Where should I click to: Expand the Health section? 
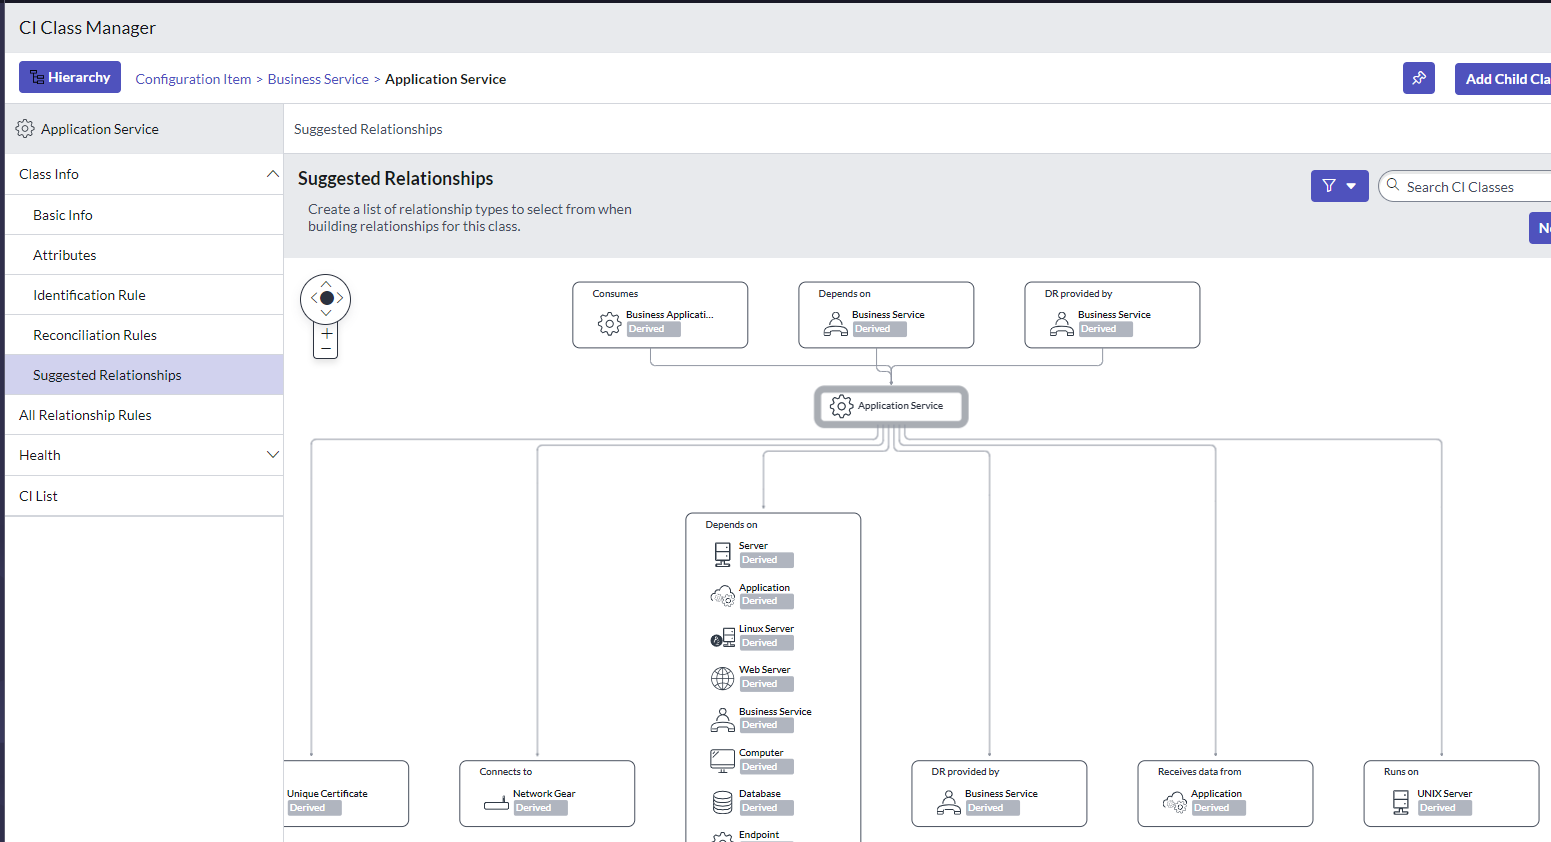coord(272,454)
